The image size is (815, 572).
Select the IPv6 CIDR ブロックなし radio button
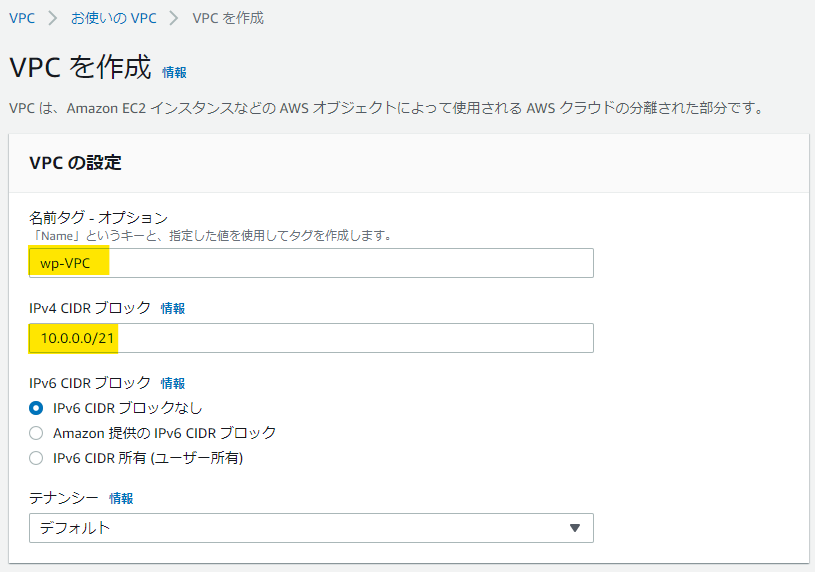pyautogui.click(x=36, y=408)
